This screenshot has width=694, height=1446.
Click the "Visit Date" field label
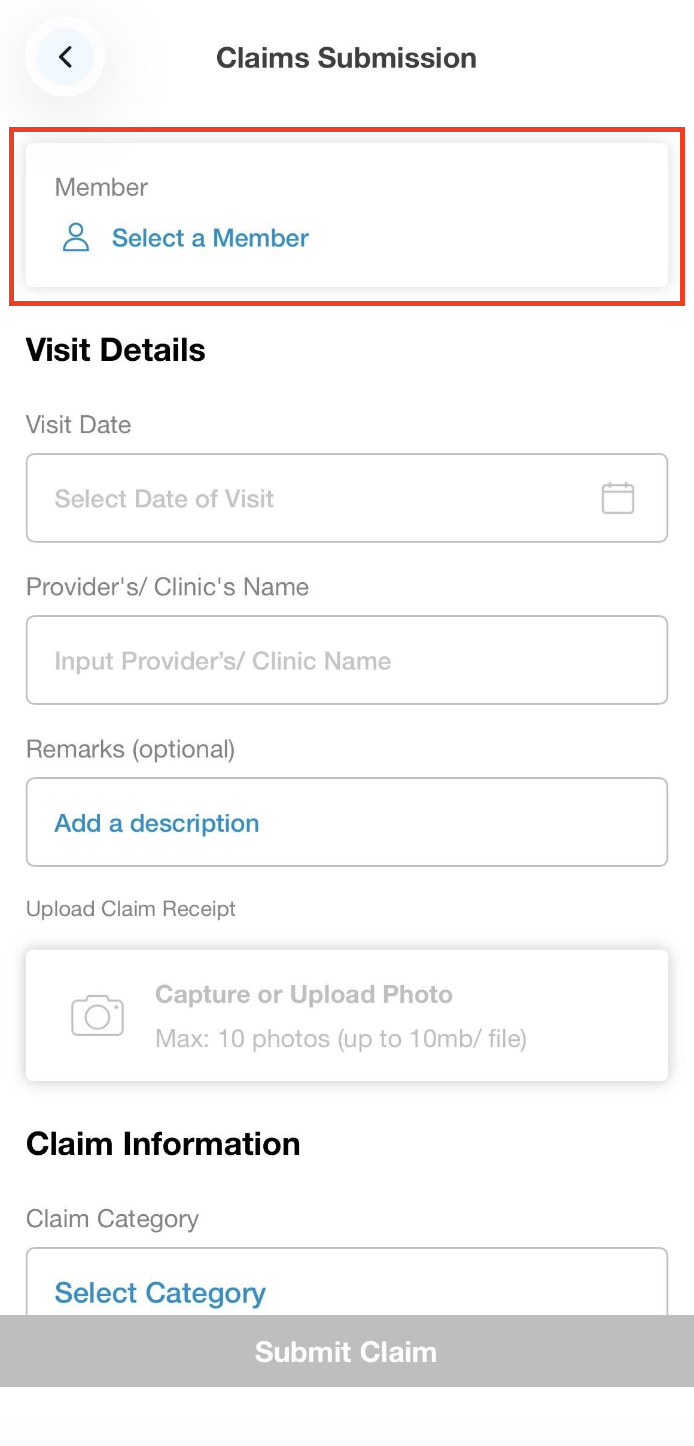pyautogui.click(x=78, y=425)
